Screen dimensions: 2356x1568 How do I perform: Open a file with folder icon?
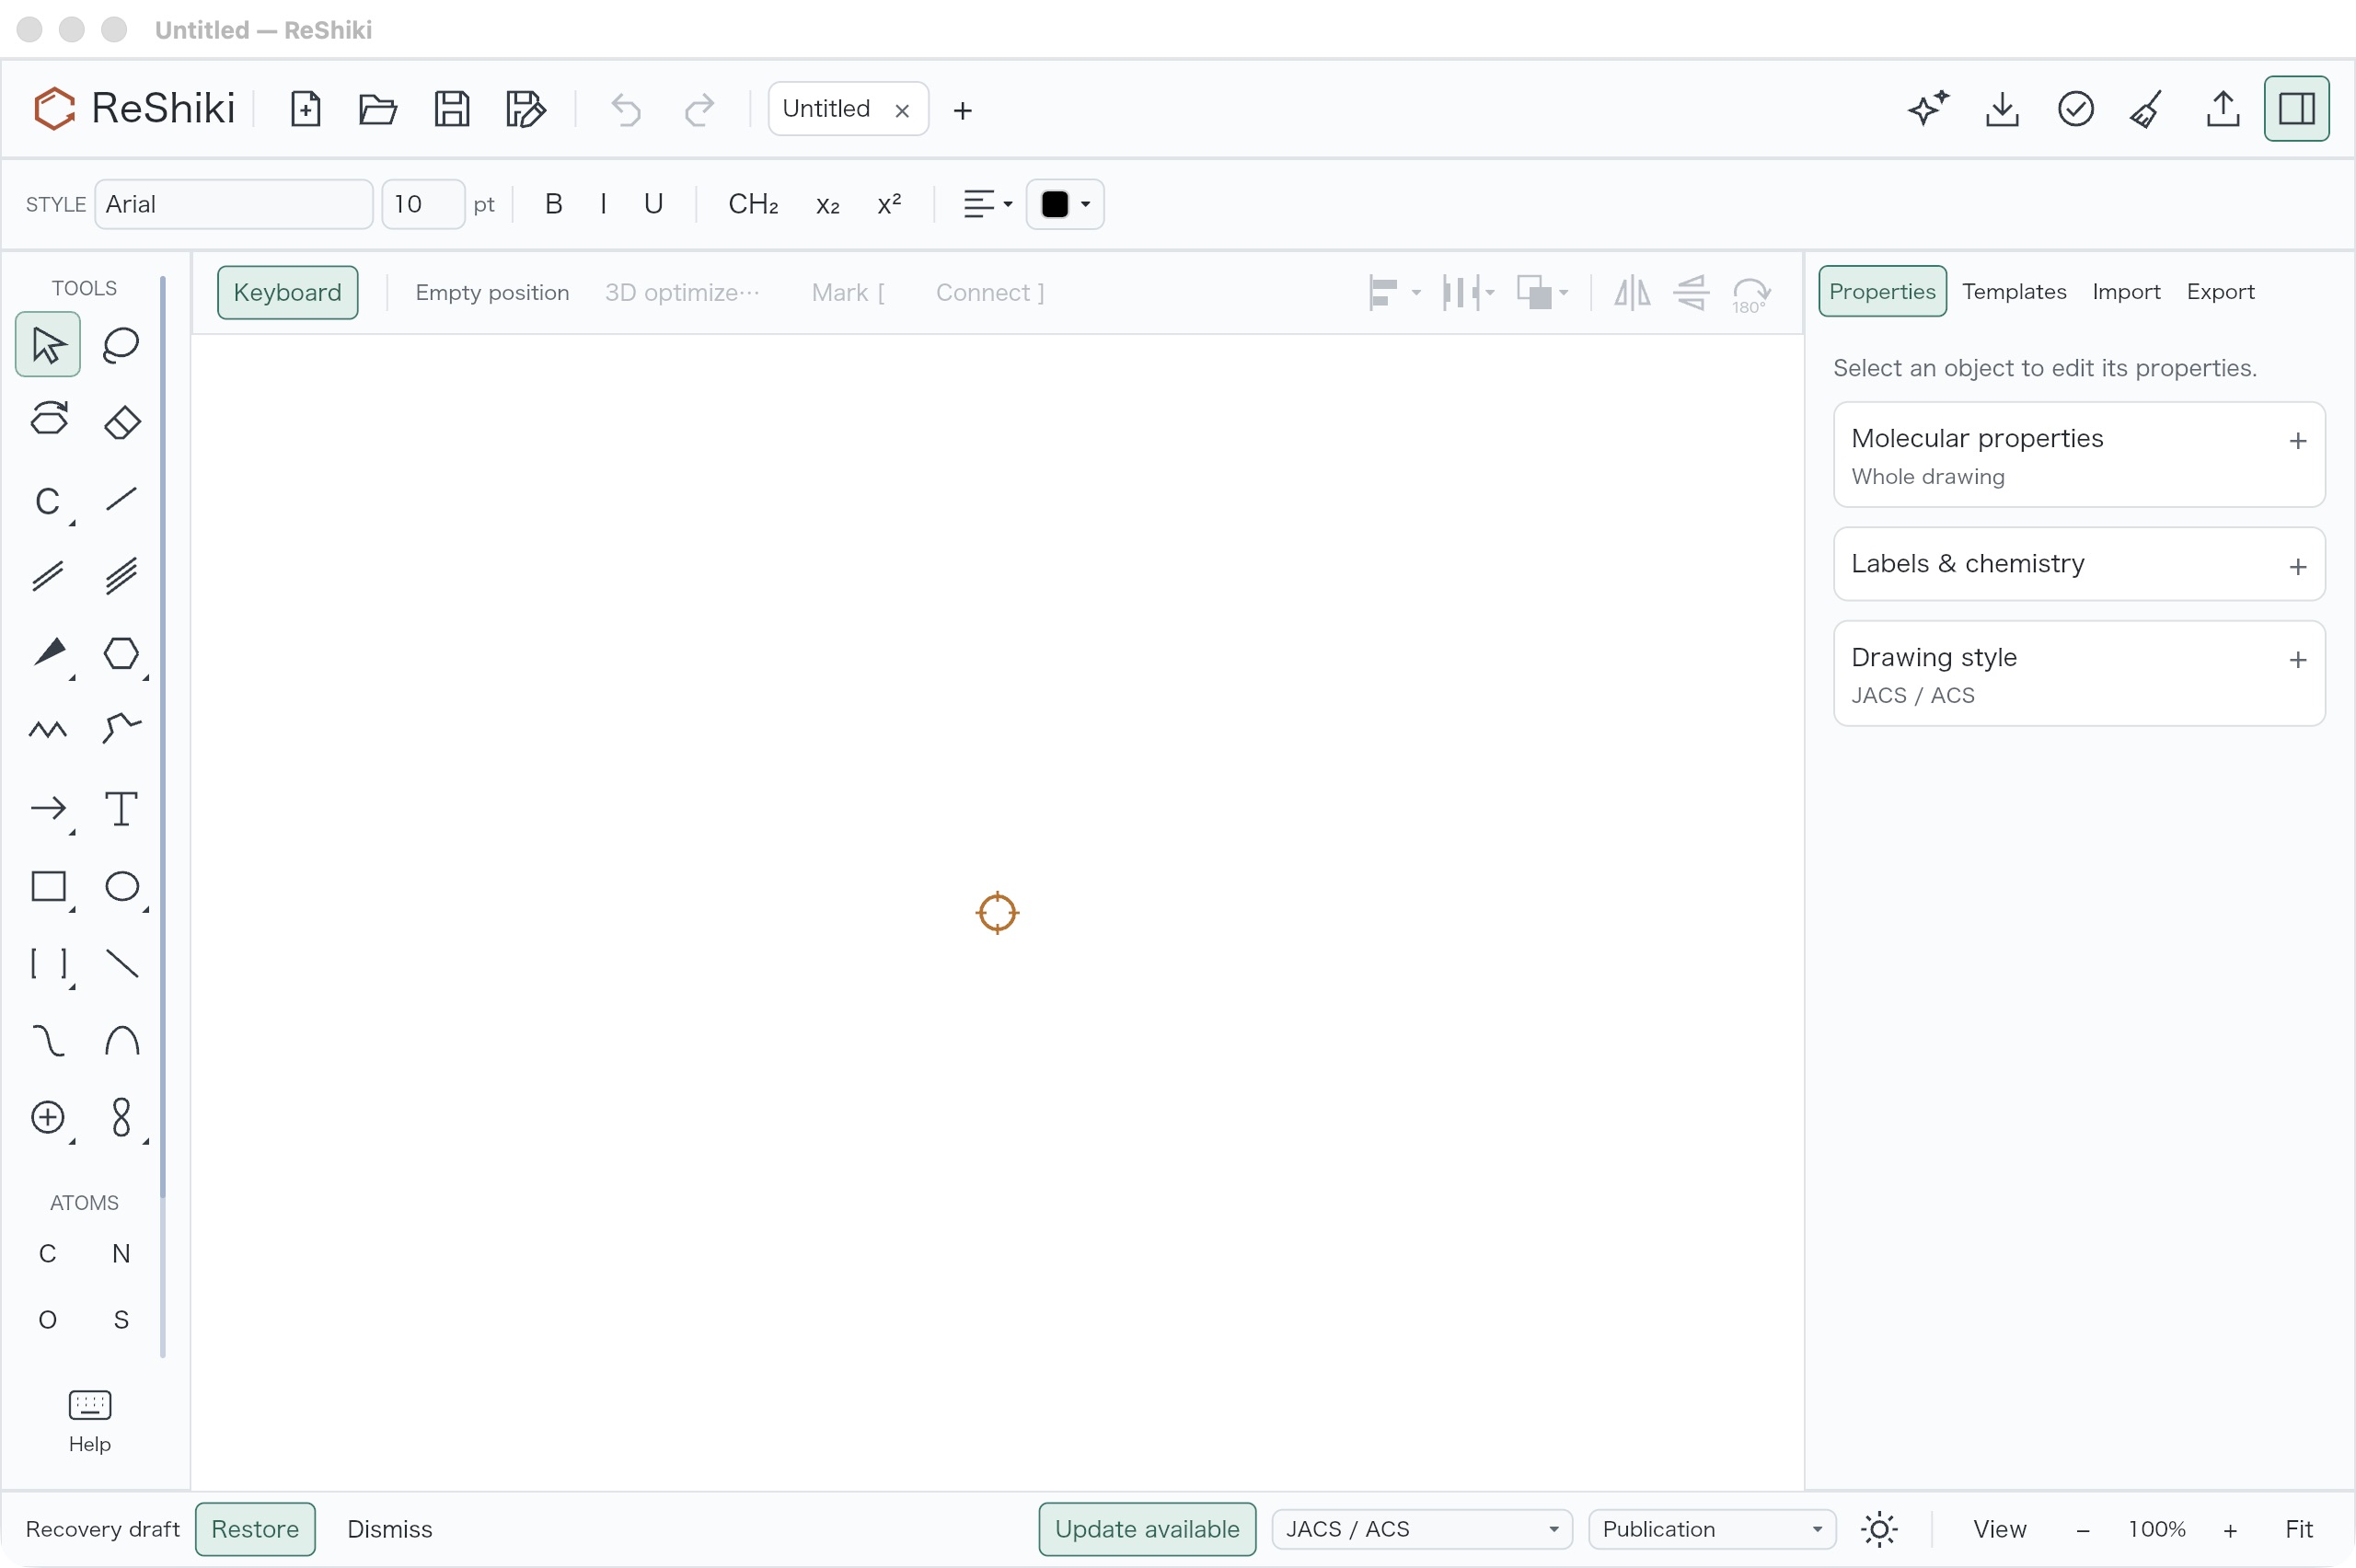[378, 109]
